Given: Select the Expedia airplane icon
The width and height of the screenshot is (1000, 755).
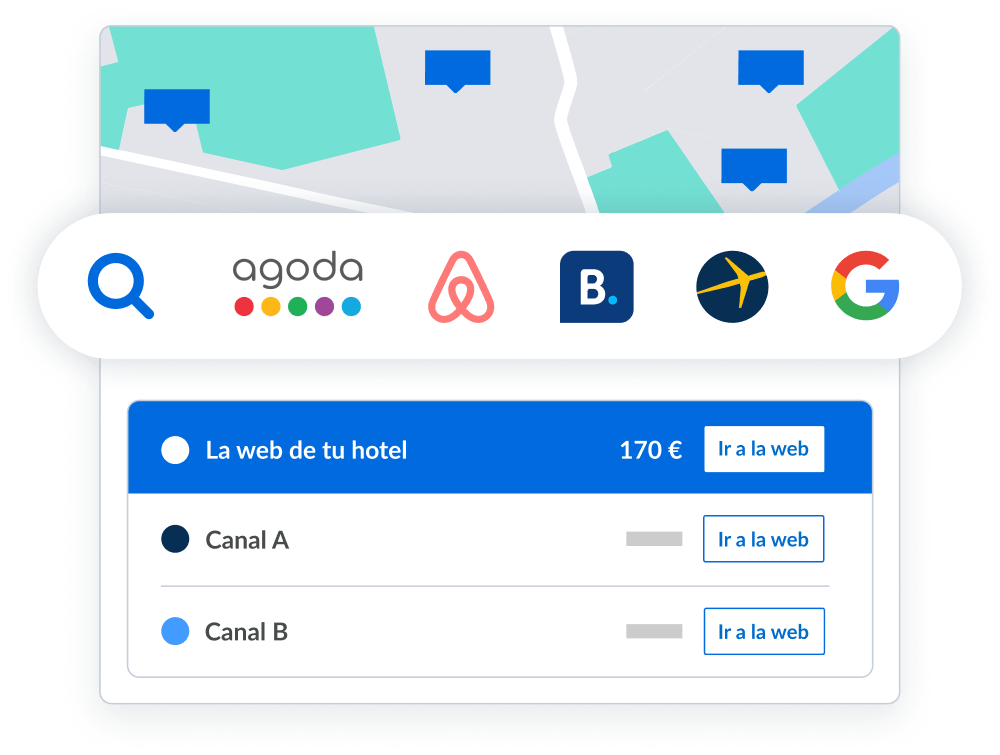Looking at the screenshot, I should 732,287.
